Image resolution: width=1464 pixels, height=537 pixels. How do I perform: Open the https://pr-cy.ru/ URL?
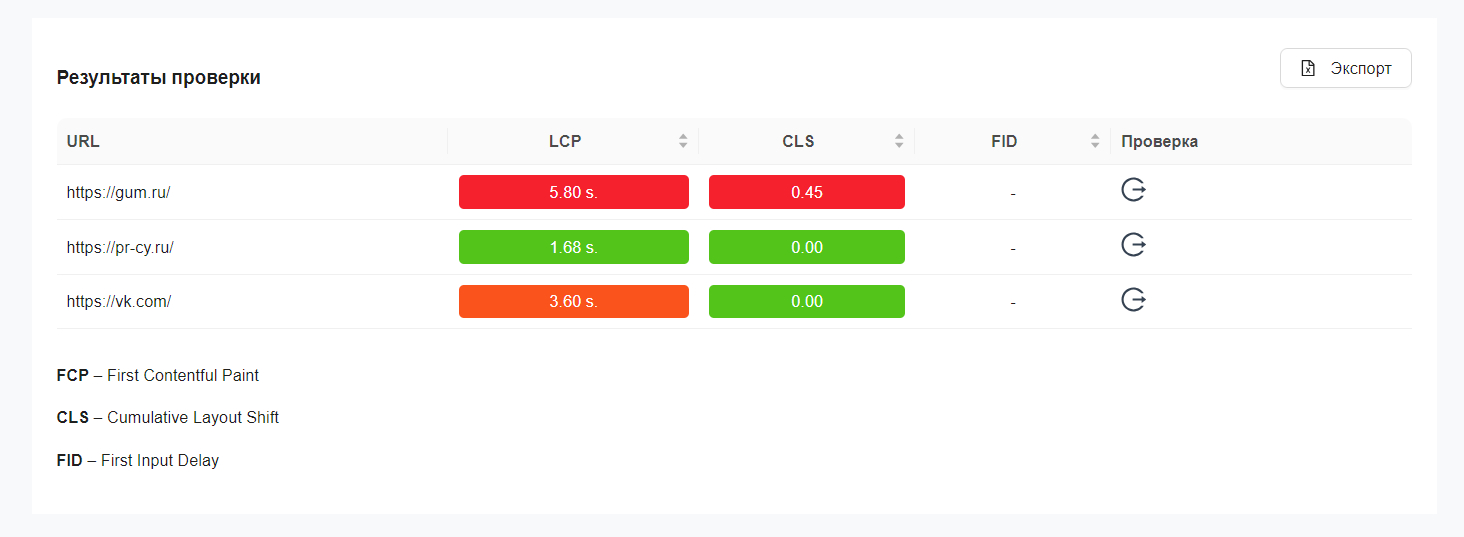pyautogui.click(x=120, y=247)
